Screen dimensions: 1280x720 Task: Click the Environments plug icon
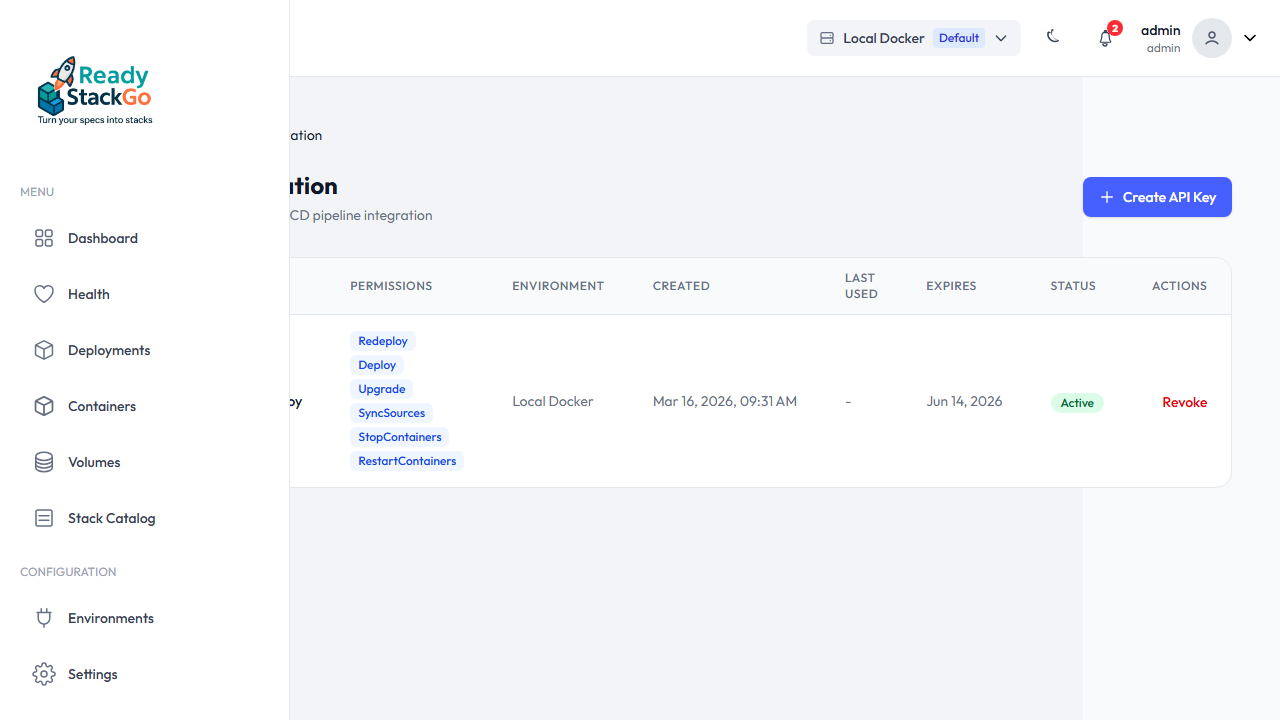point(44,618)
